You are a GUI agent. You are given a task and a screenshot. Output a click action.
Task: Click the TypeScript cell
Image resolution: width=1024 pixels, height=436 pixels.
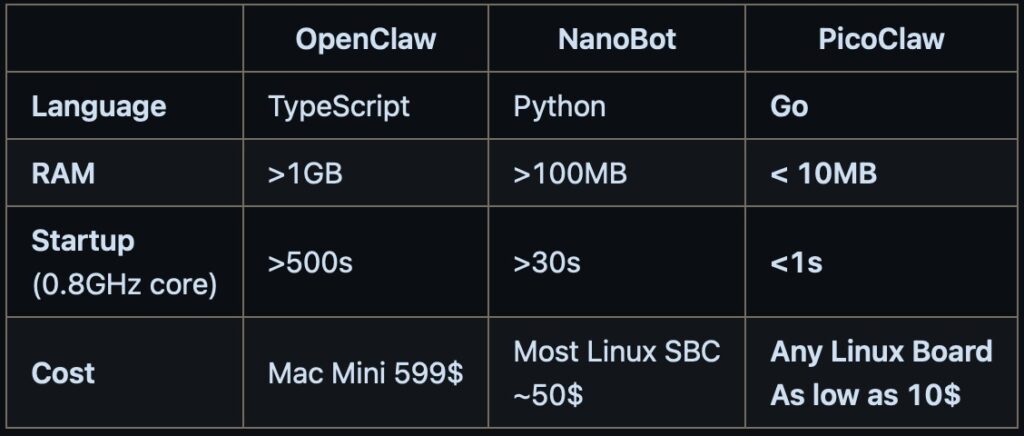pos(339,106)
